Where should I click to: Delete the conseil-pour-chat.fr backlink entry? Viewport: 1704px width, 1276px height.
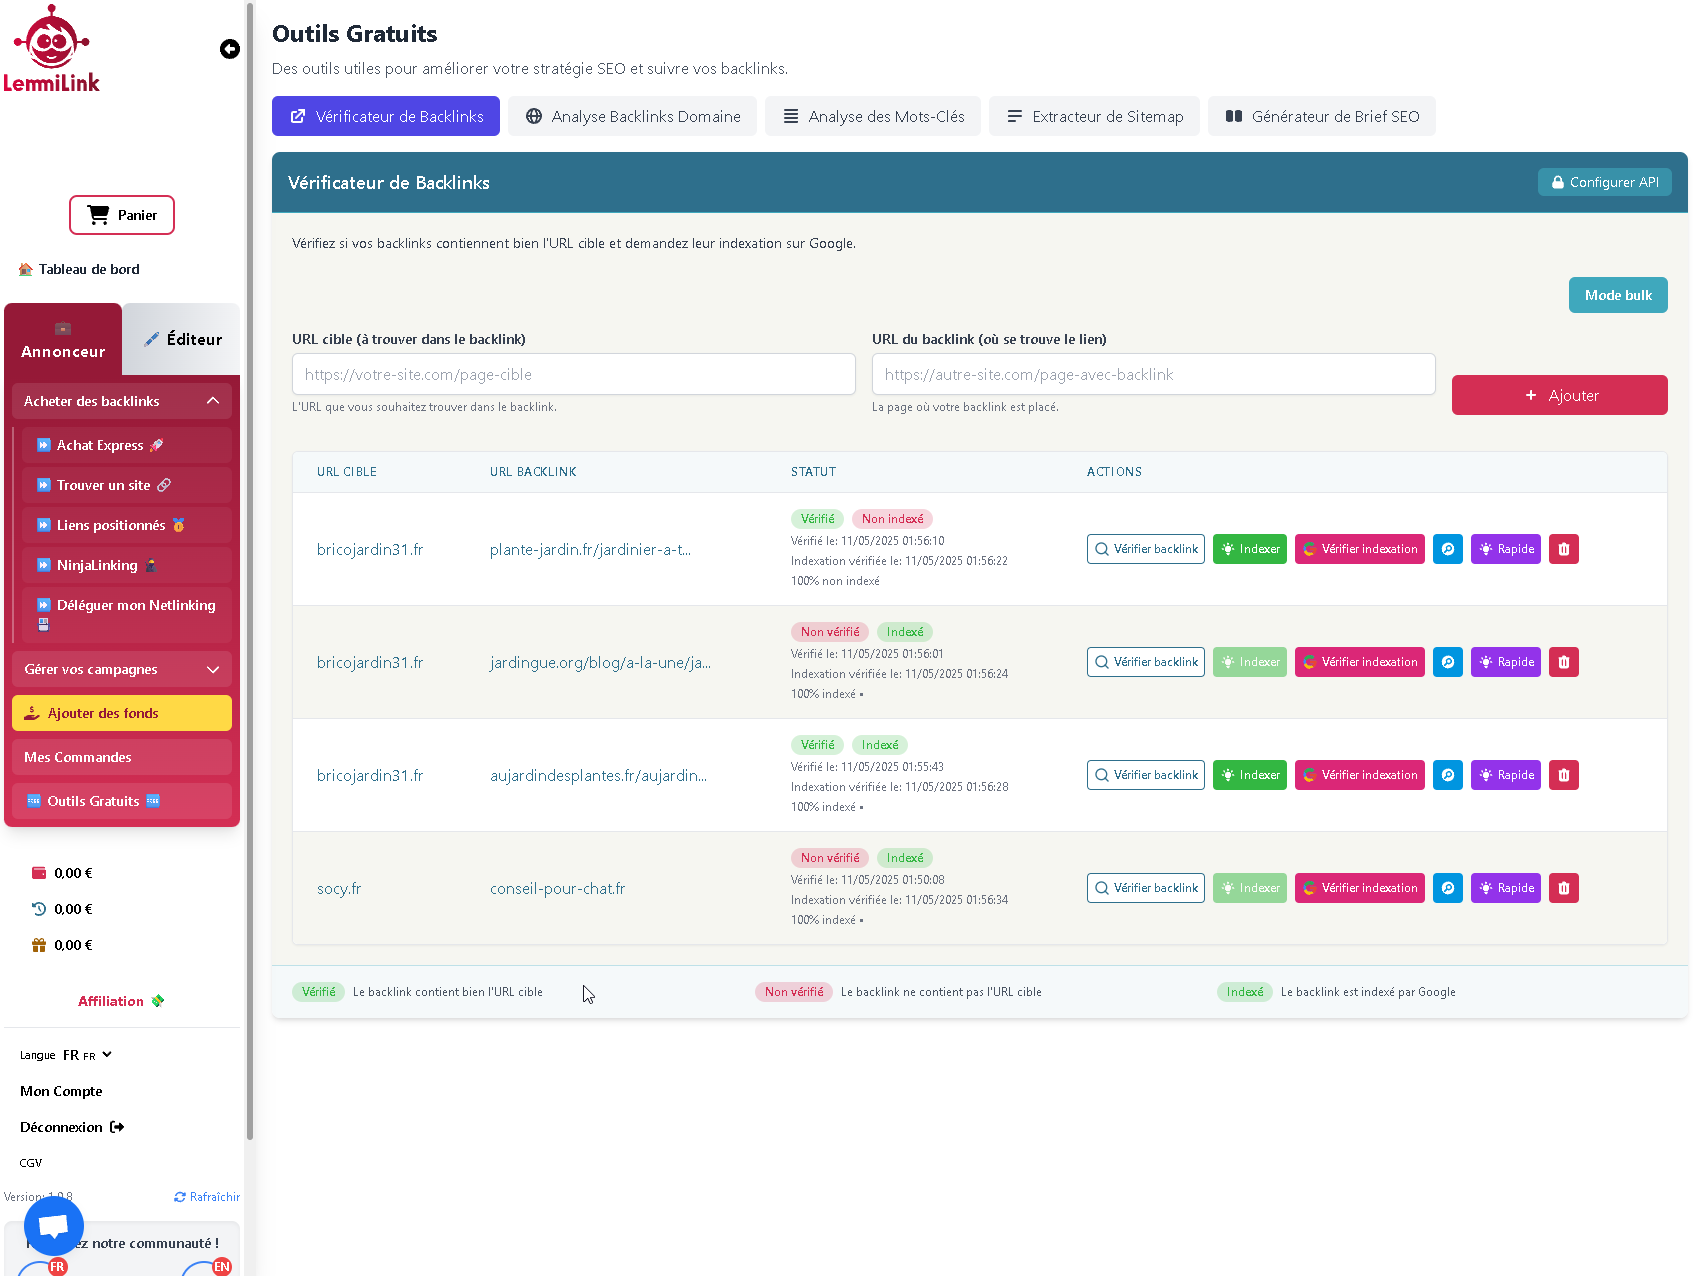point(1563,888)
